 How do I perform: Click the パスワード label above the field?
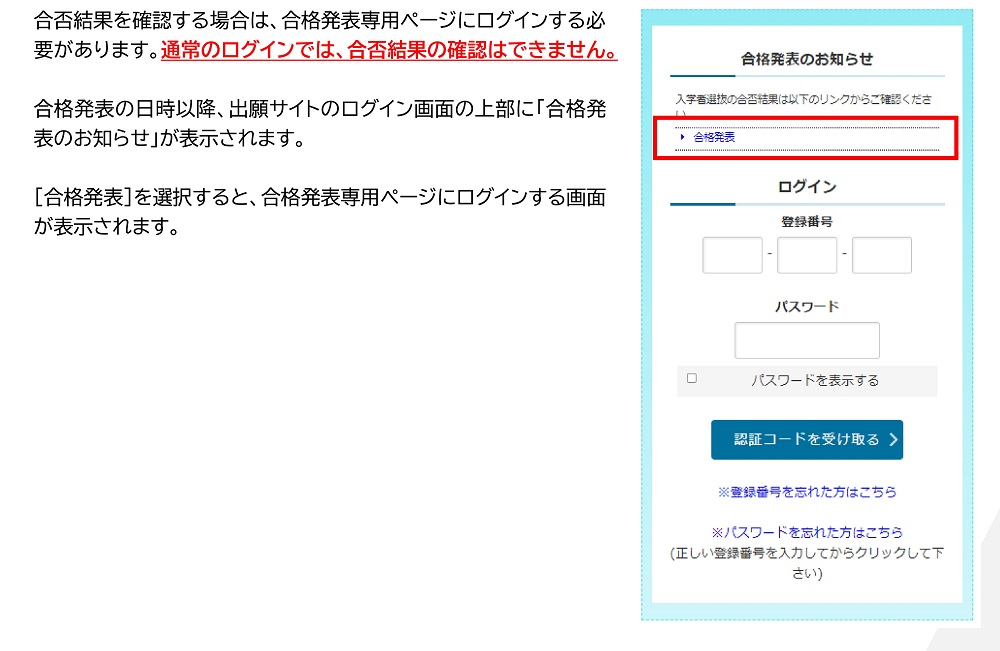[x=807, y=307]
